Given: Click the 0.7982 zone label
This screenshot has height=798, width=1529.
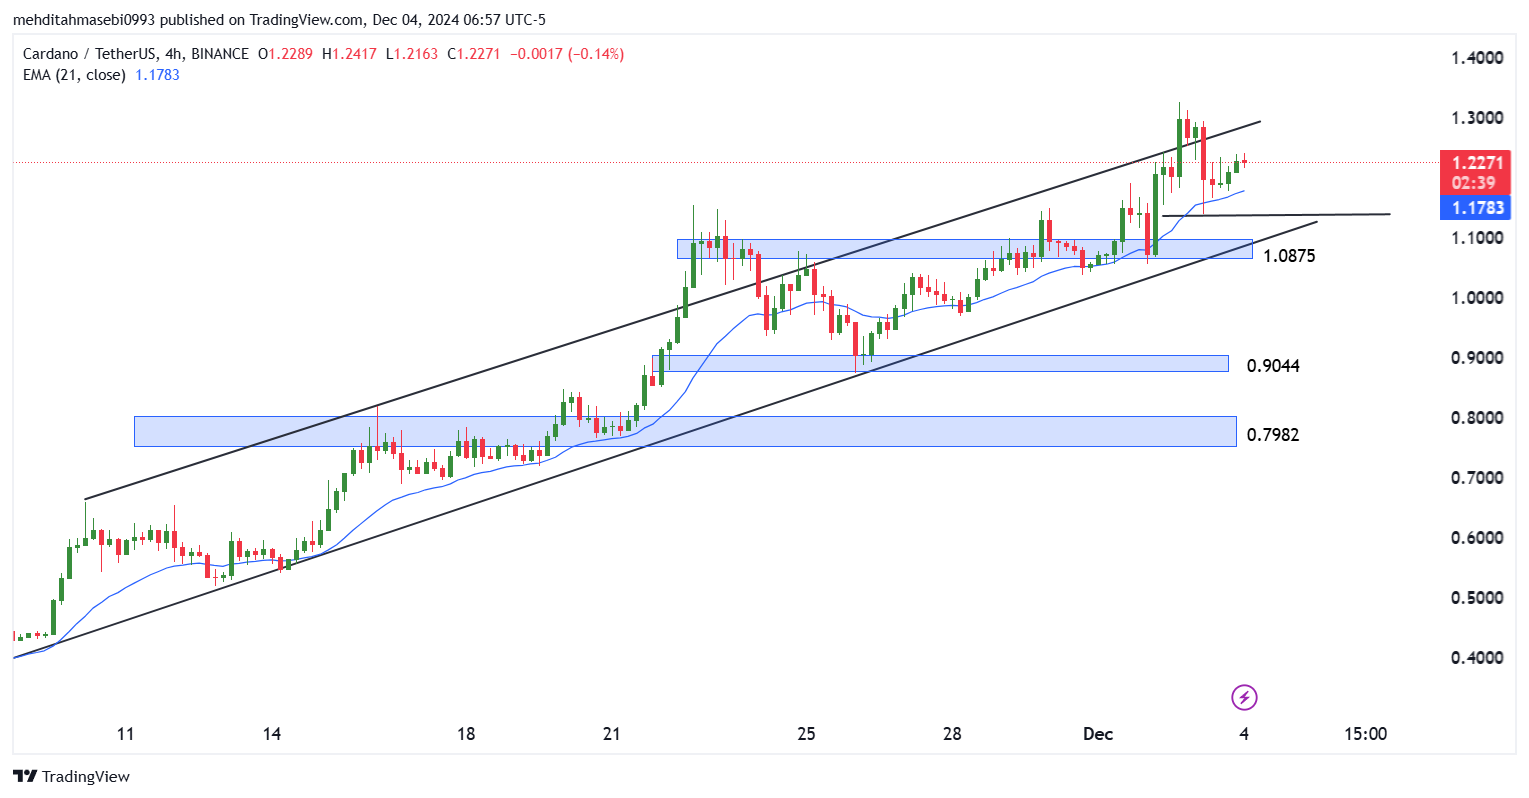Looking at the screenshot, I should 1273,435.
